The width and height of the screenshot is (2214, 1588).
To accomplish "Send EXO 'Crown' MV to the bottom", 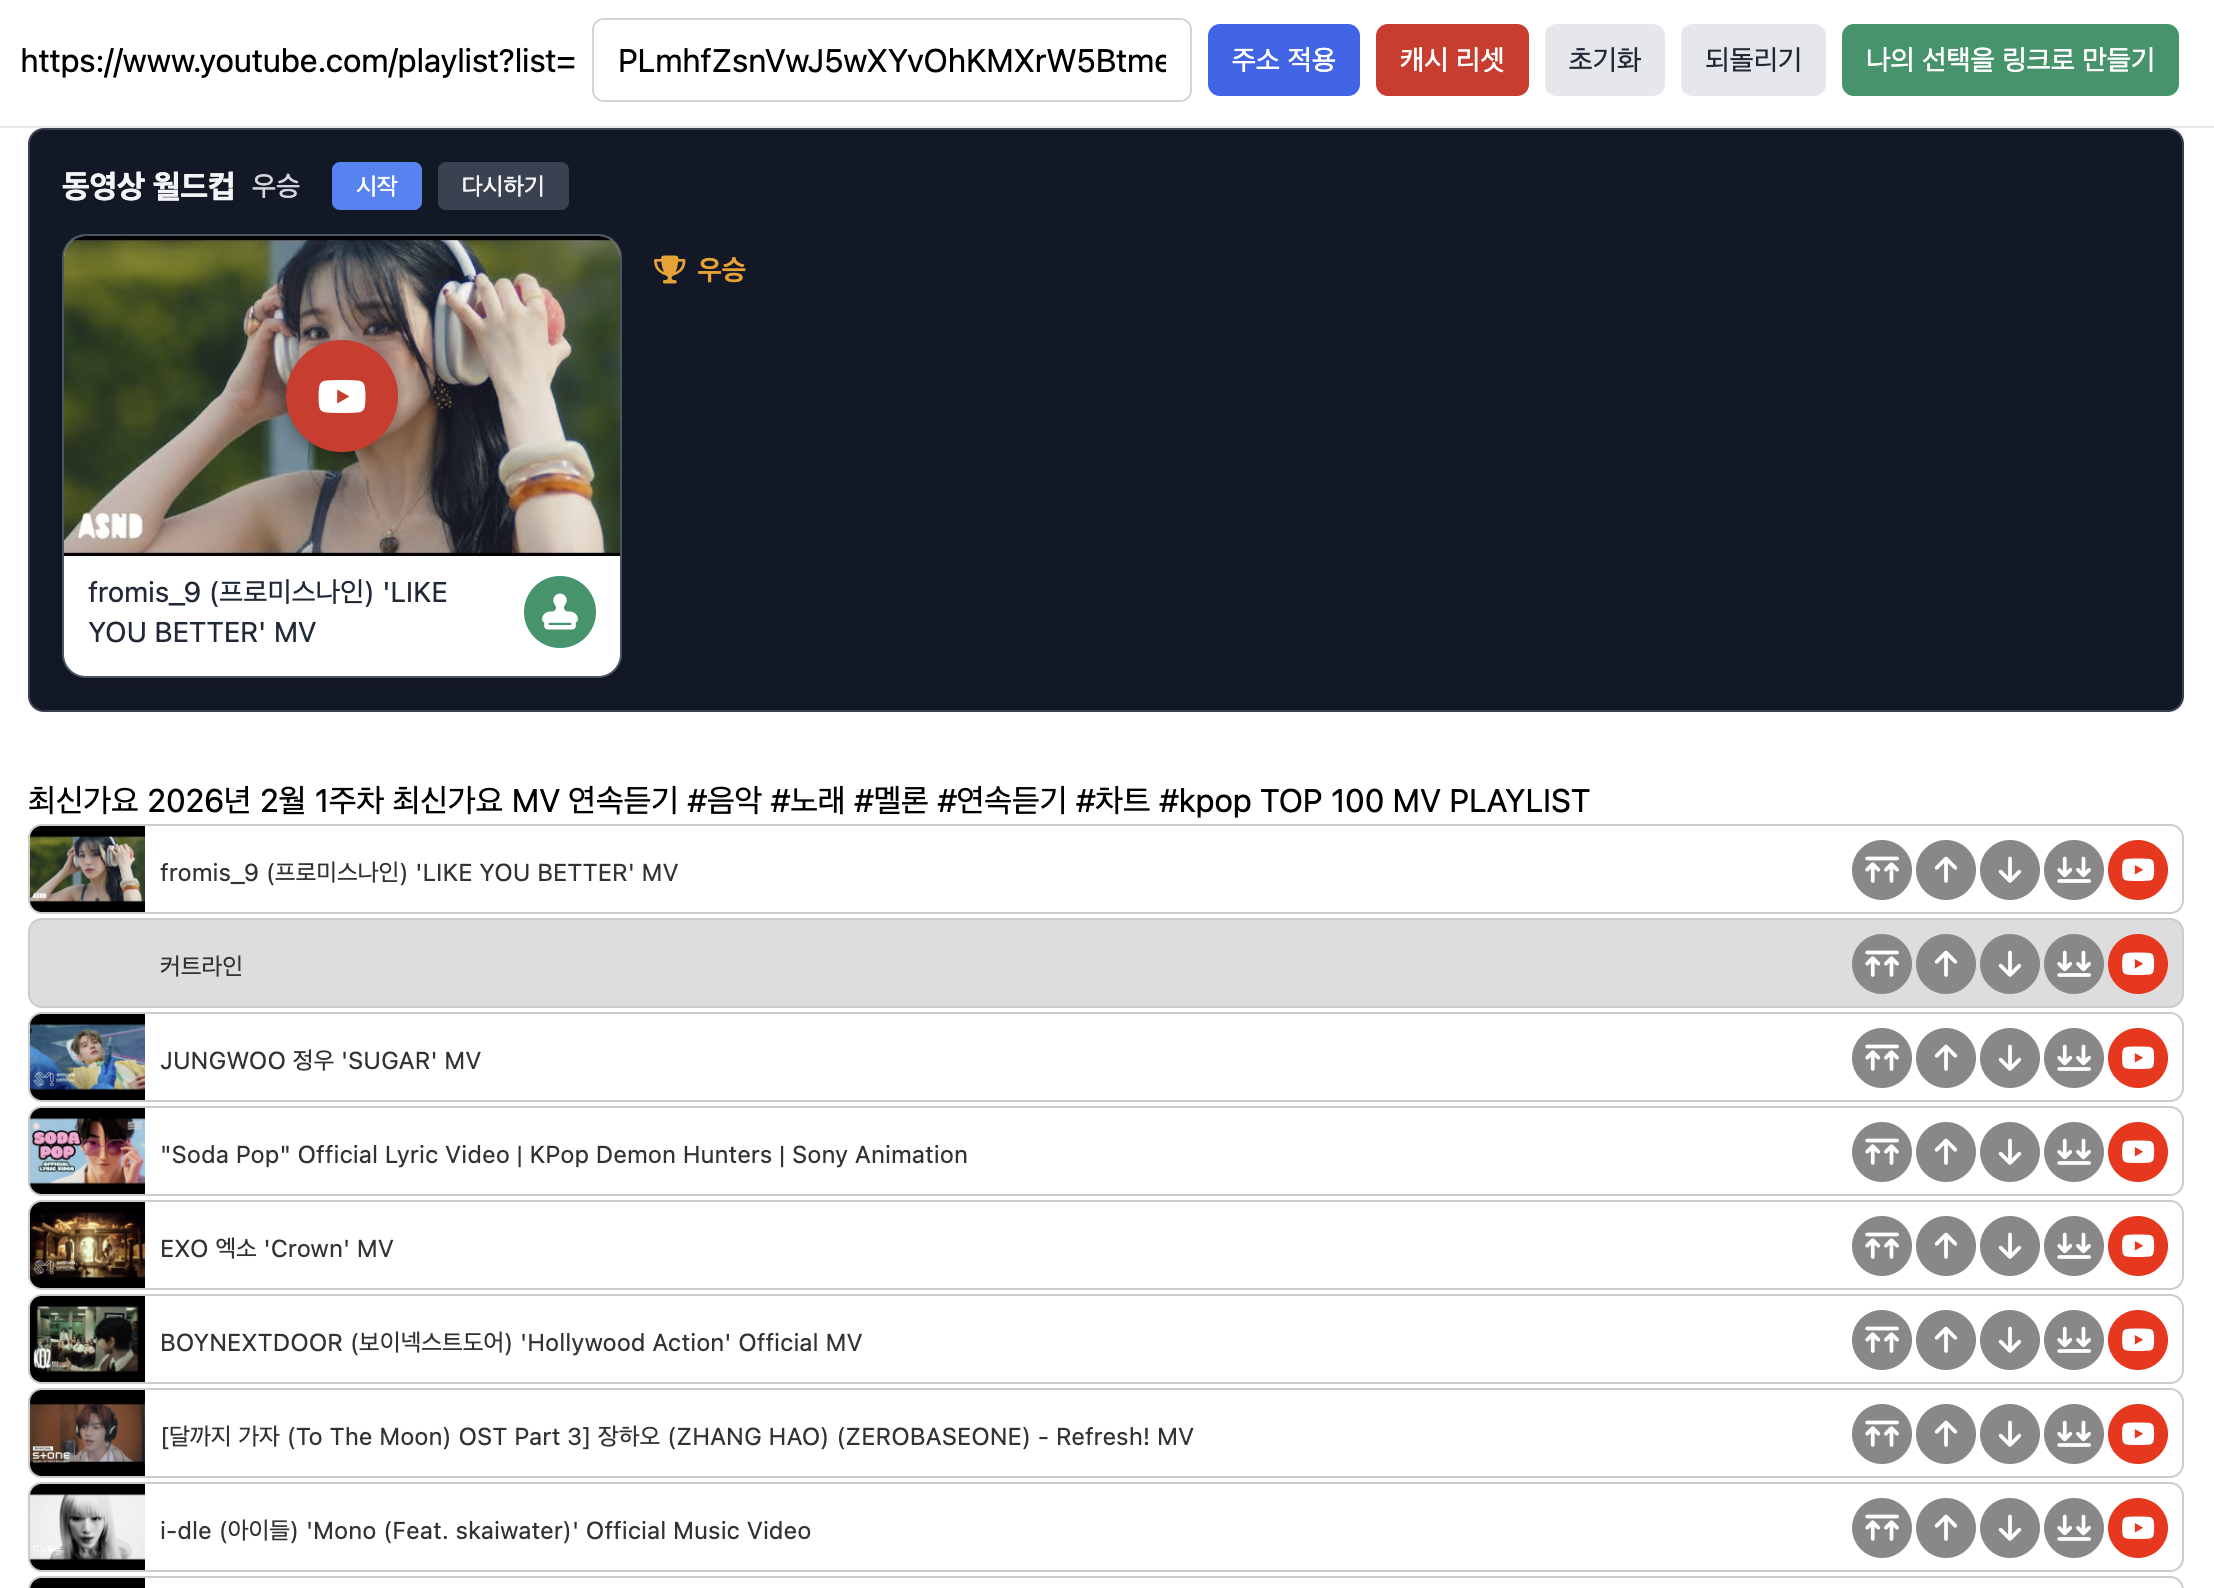I will click(2073, 1246).
